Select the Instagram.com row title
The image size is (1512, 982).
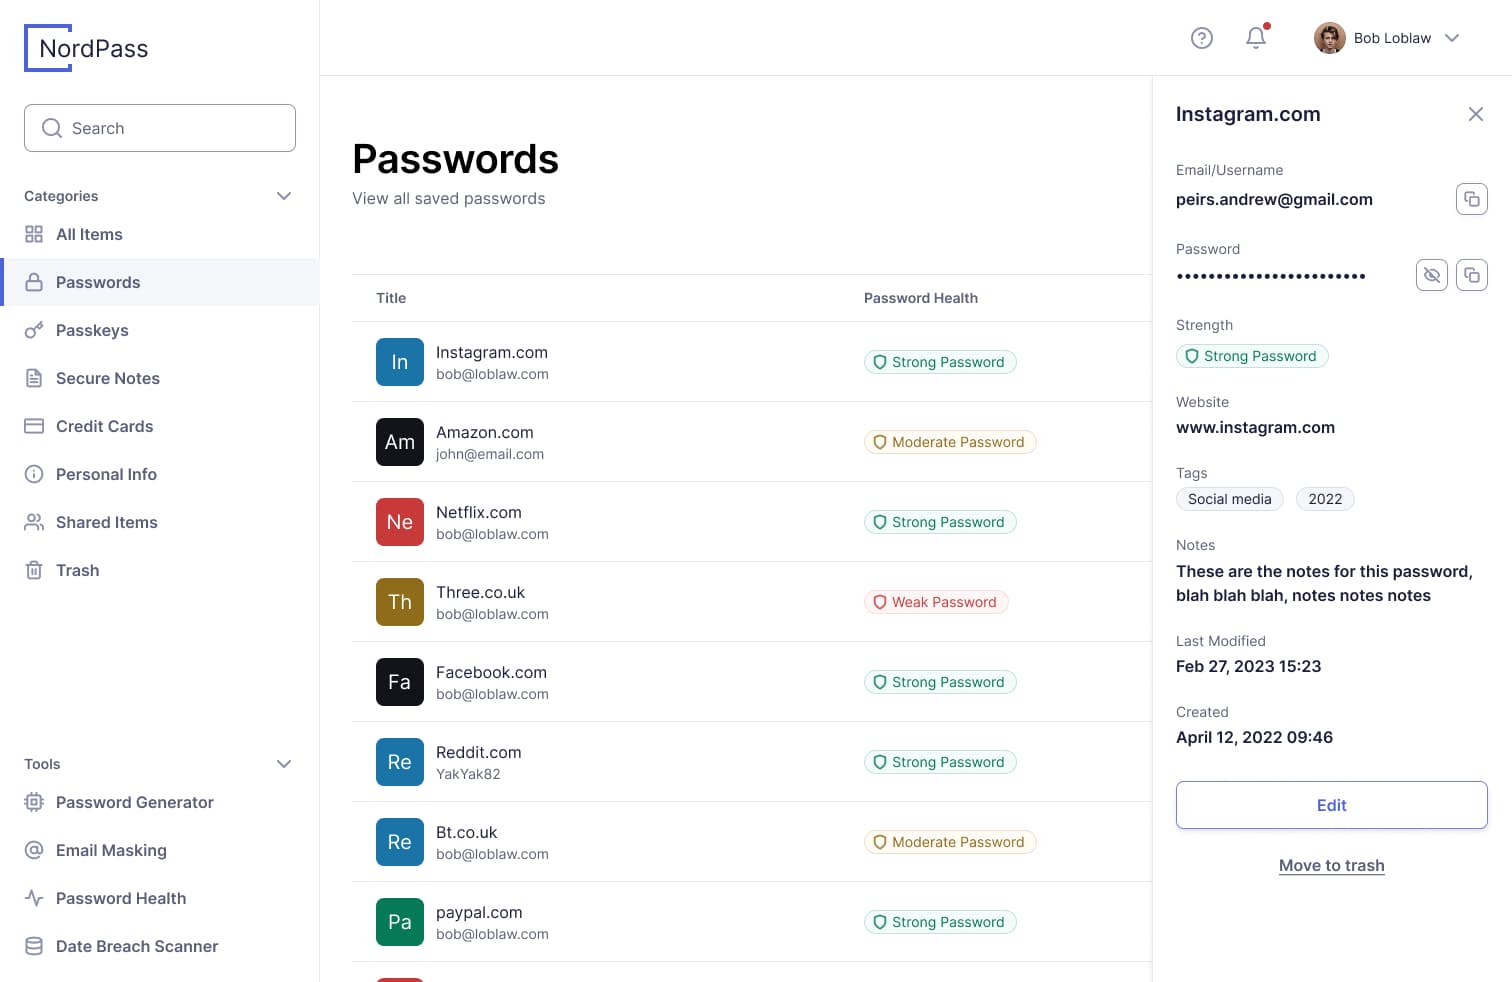coord(492,352)
